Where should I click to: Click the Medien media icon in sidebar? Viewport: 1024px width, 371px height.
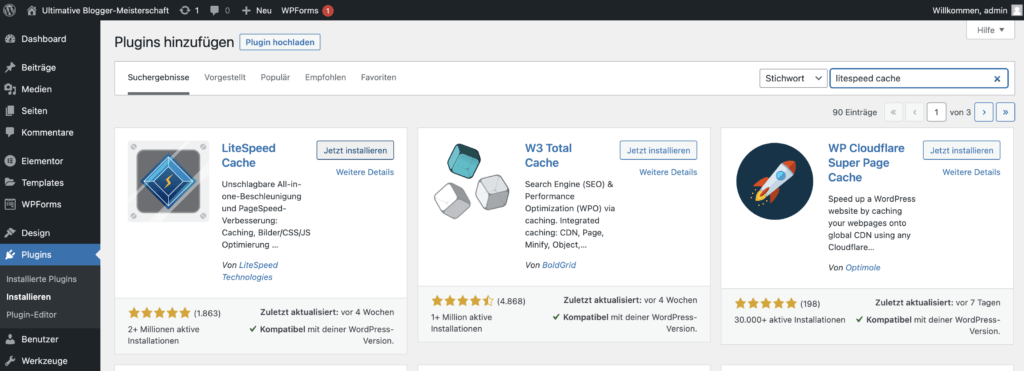[10, 89]
